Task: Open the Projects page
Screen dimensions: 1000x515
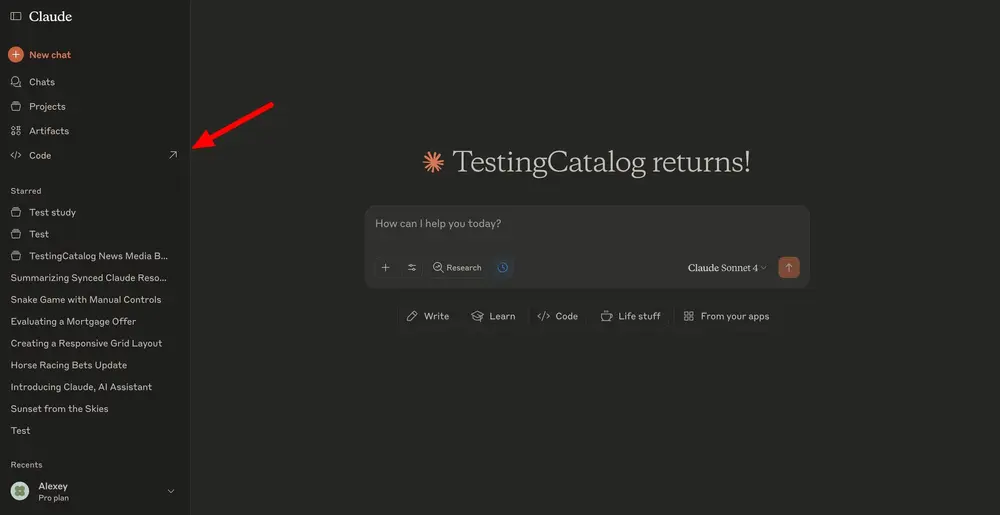Action: coord(47,106)
